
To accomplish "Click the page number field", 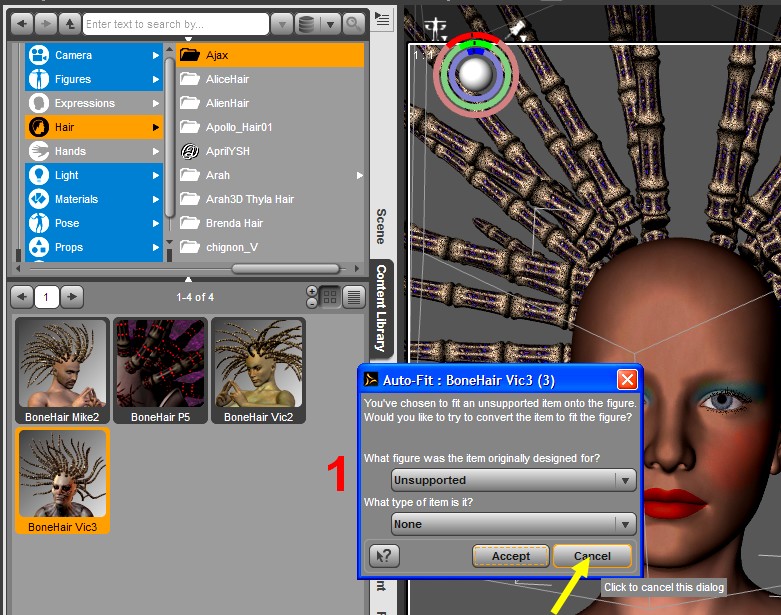I will click(x=47, y=297).
